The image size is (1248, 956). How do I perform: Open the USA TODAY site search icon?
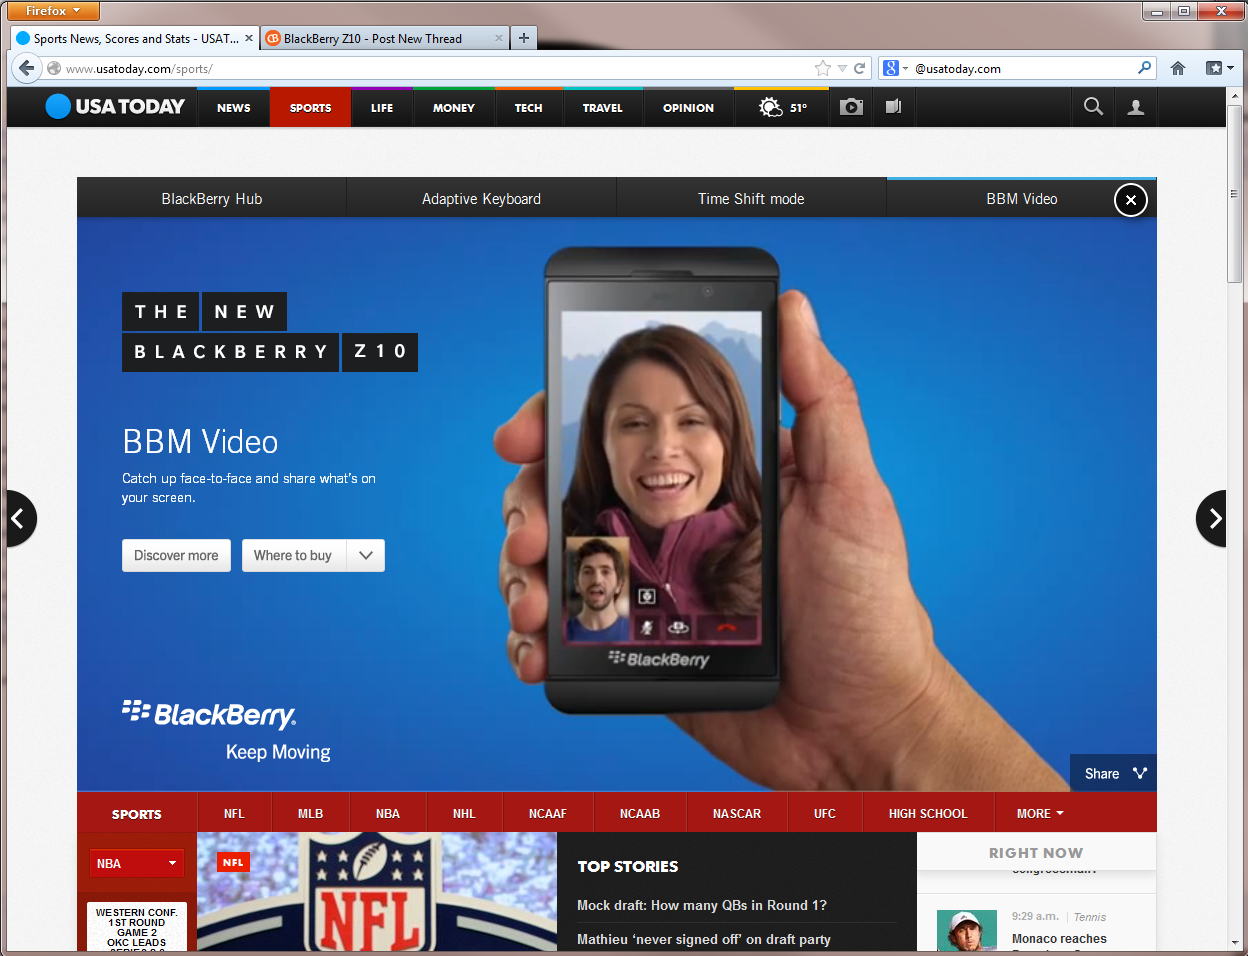[1093, 107]
